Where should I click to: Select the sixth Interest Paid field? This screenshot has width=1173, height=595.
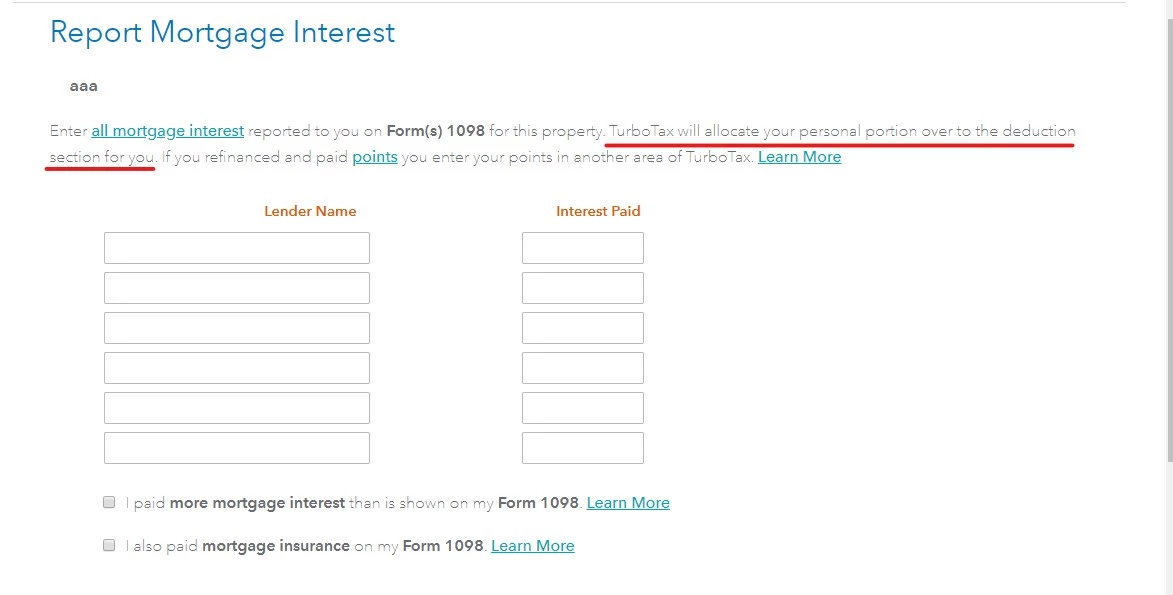[583, 448]
